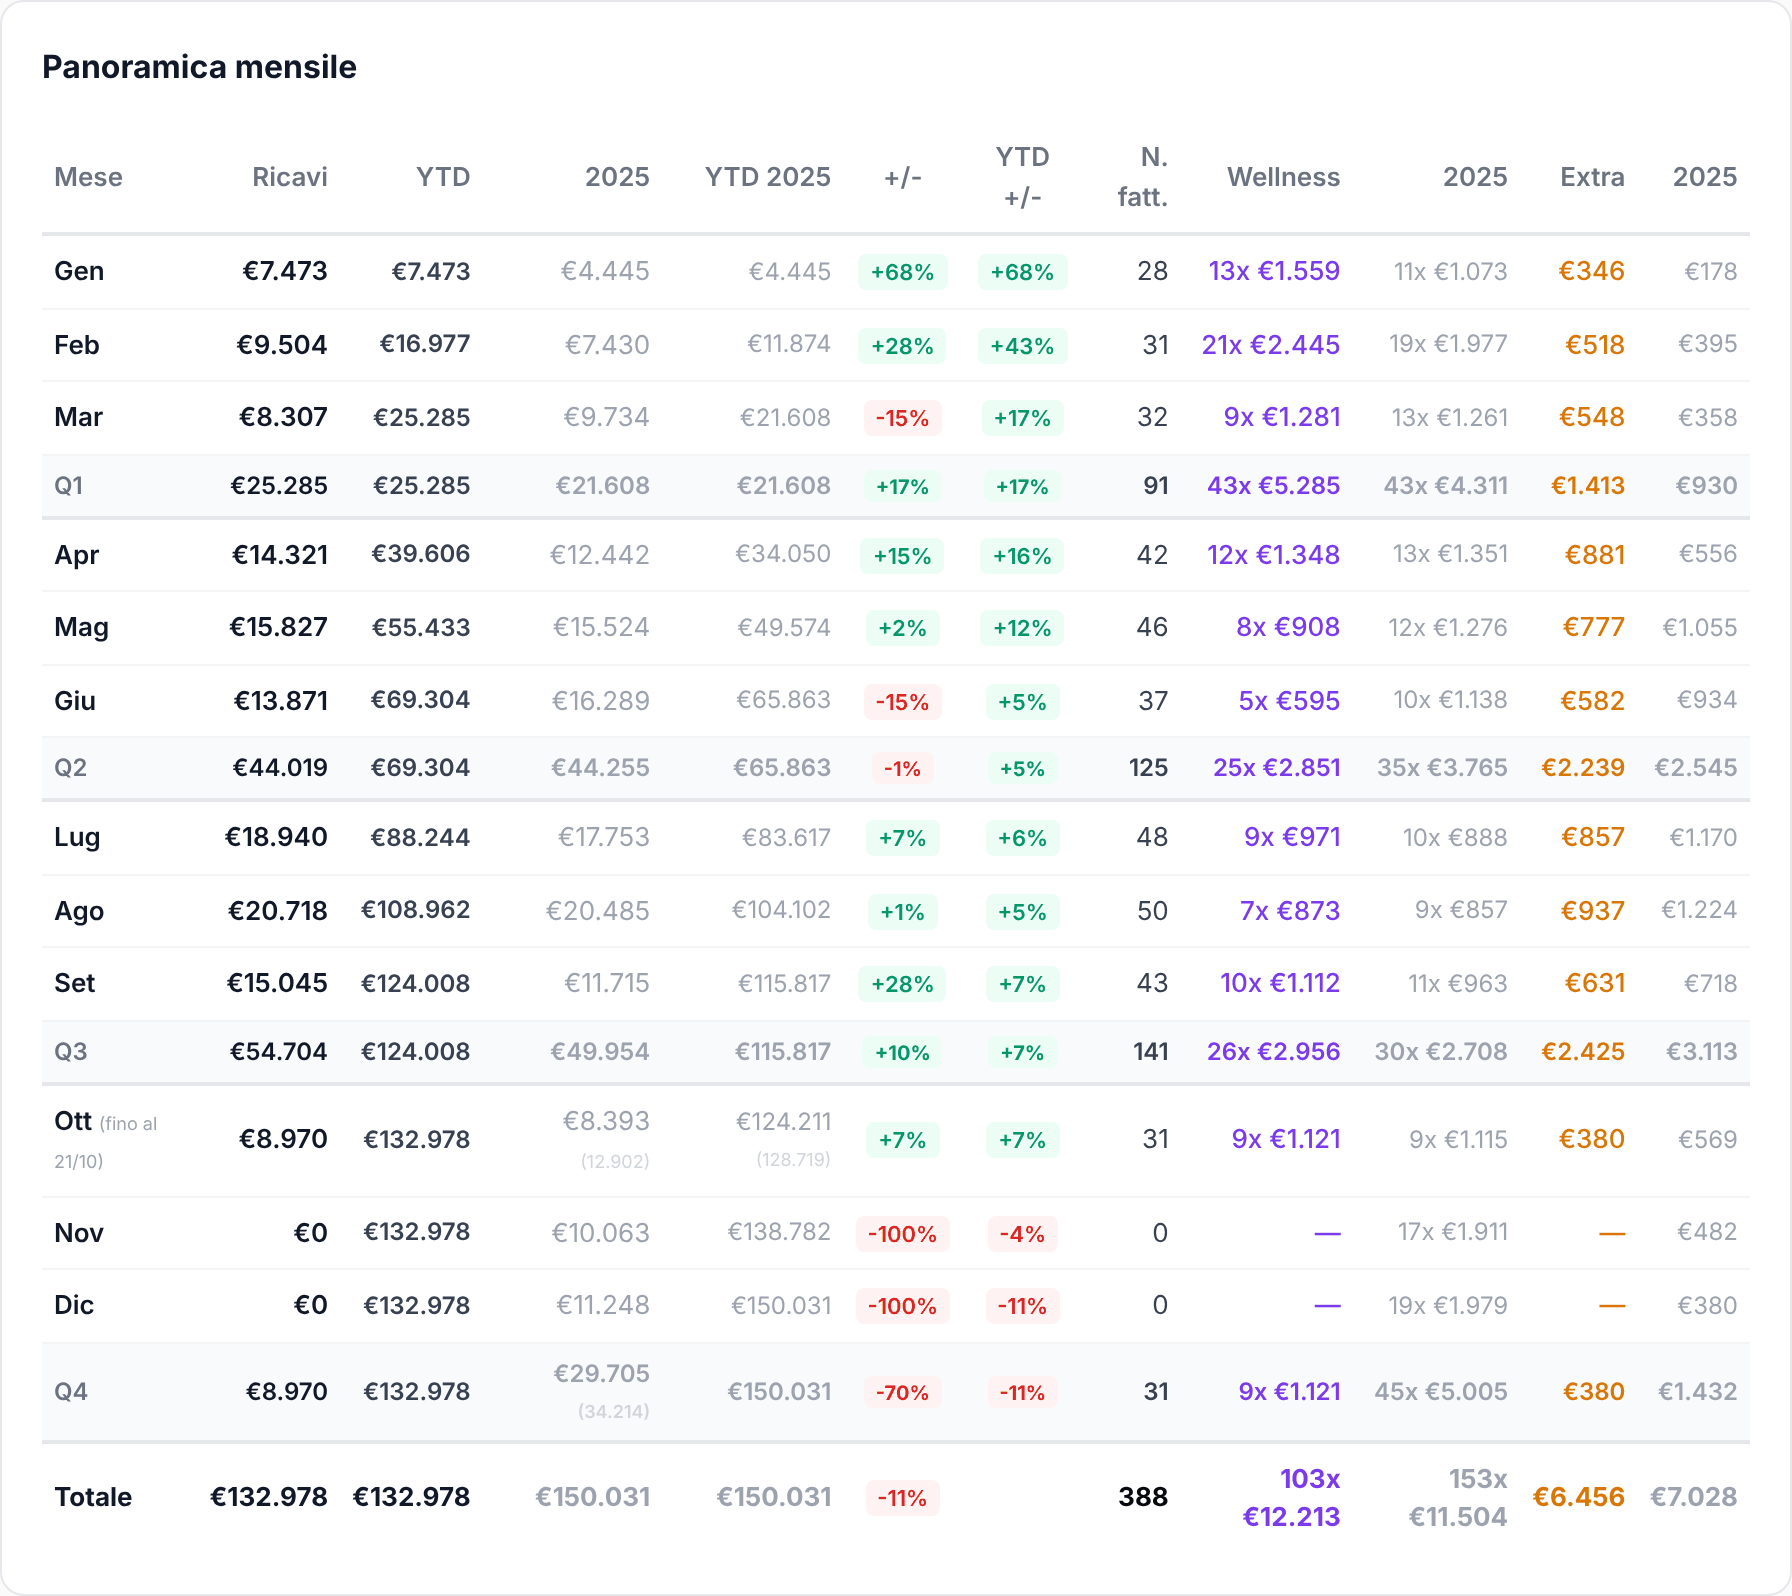The image size is (1792, 1596).
Task: Select the Q1 row label
Action: point(69,486)
